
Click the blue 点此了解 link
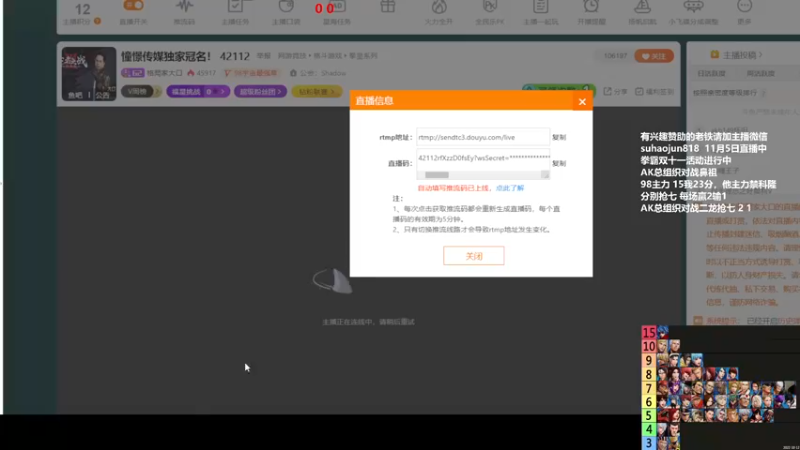click(510, 188)
